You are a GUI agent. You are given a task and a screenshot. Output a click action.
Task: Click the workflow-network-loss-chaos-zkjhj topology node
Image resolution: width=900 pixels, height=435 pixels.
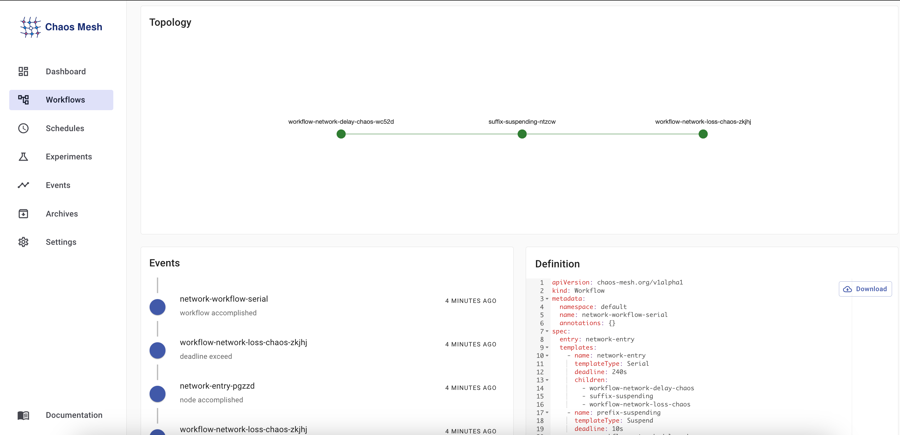tap(703, 134)
